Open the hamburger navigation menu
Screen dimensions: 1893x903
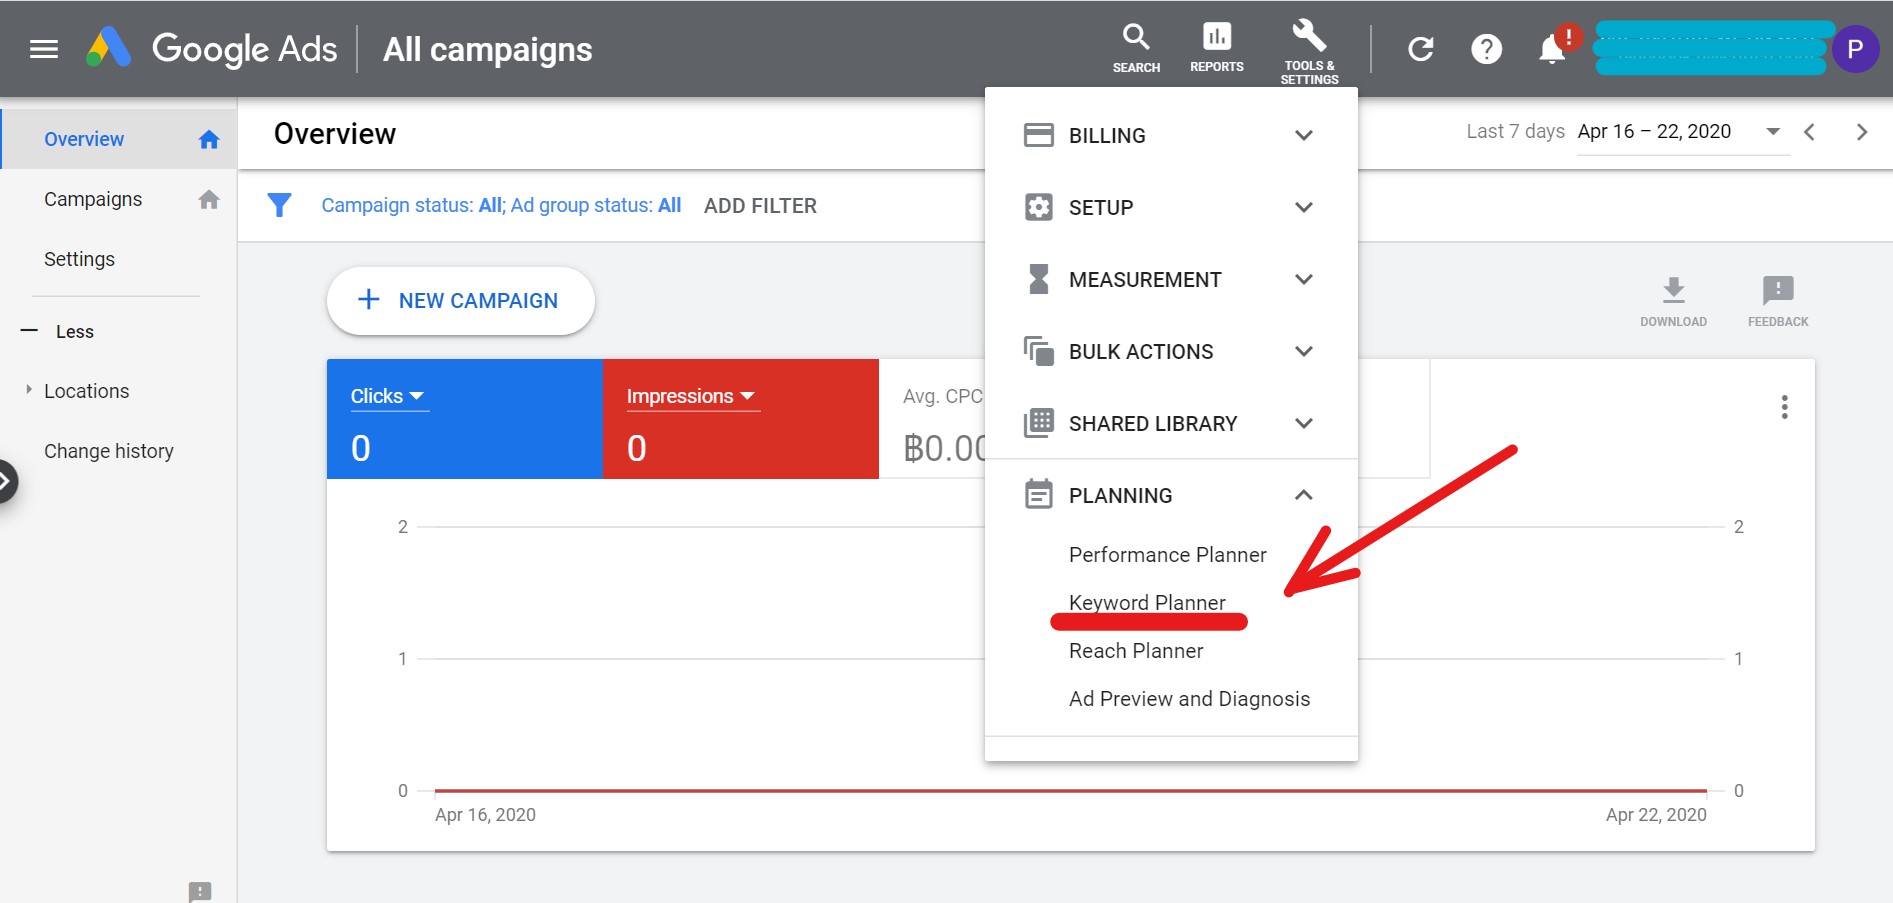43,48
